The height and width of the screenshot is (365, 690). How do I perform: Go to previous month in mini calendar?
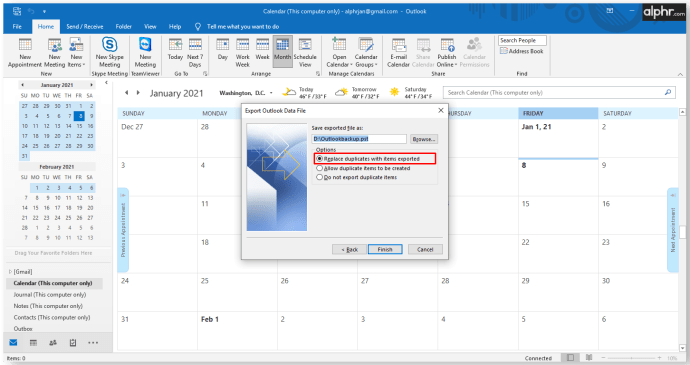tap(22, 85)
